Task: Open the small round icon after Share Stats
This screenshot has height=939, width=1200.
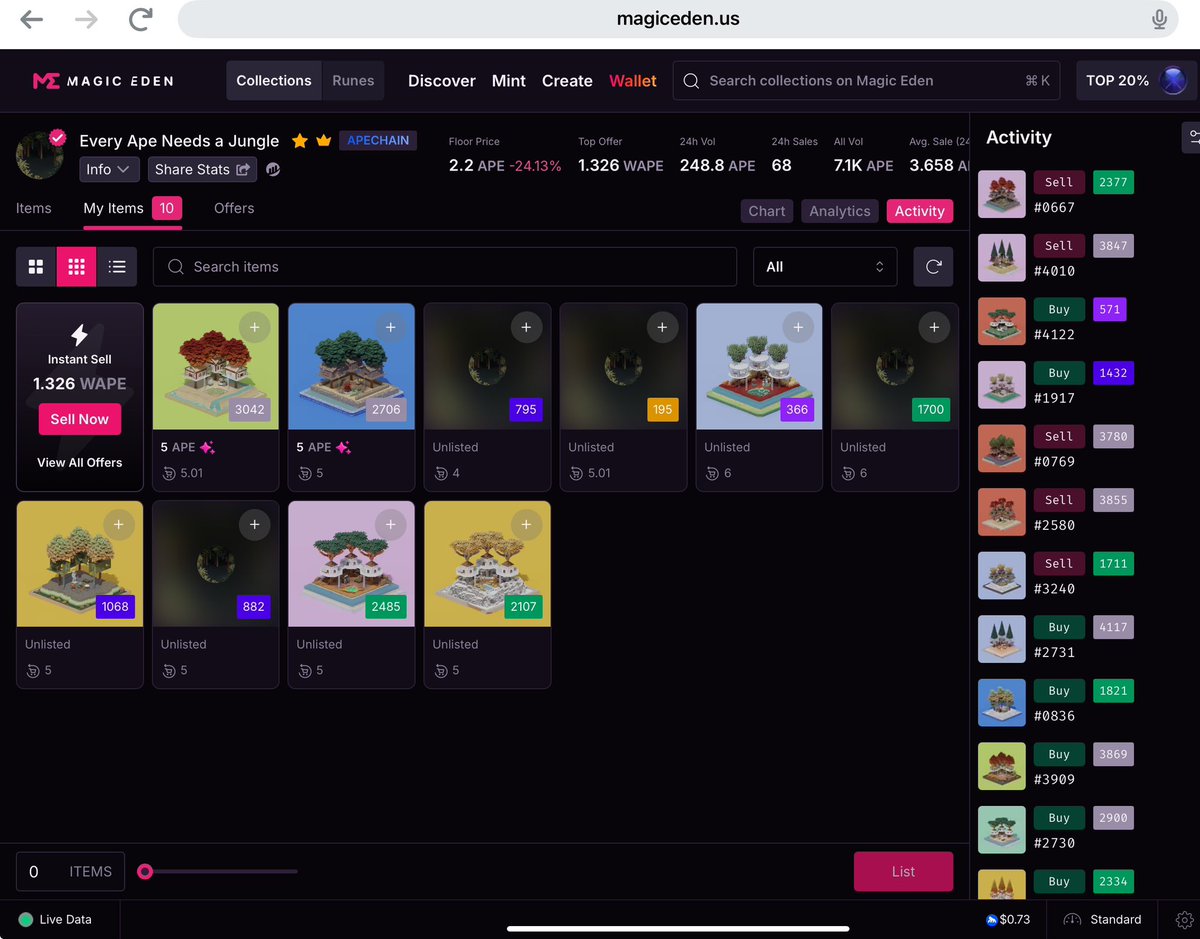Action: (x=273, y=170)
